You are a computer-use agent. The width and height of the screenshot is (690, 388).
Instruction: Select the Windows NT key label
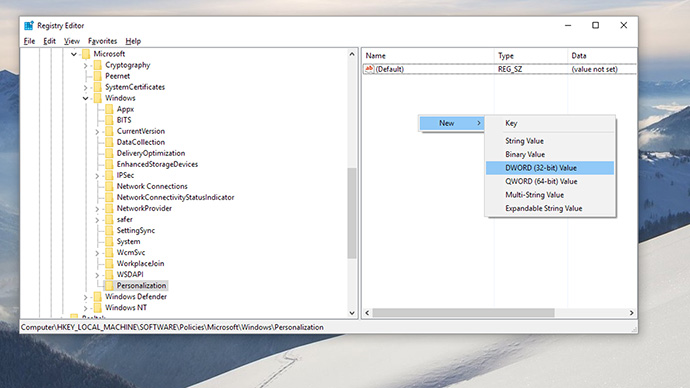click(x=126, y=307)
